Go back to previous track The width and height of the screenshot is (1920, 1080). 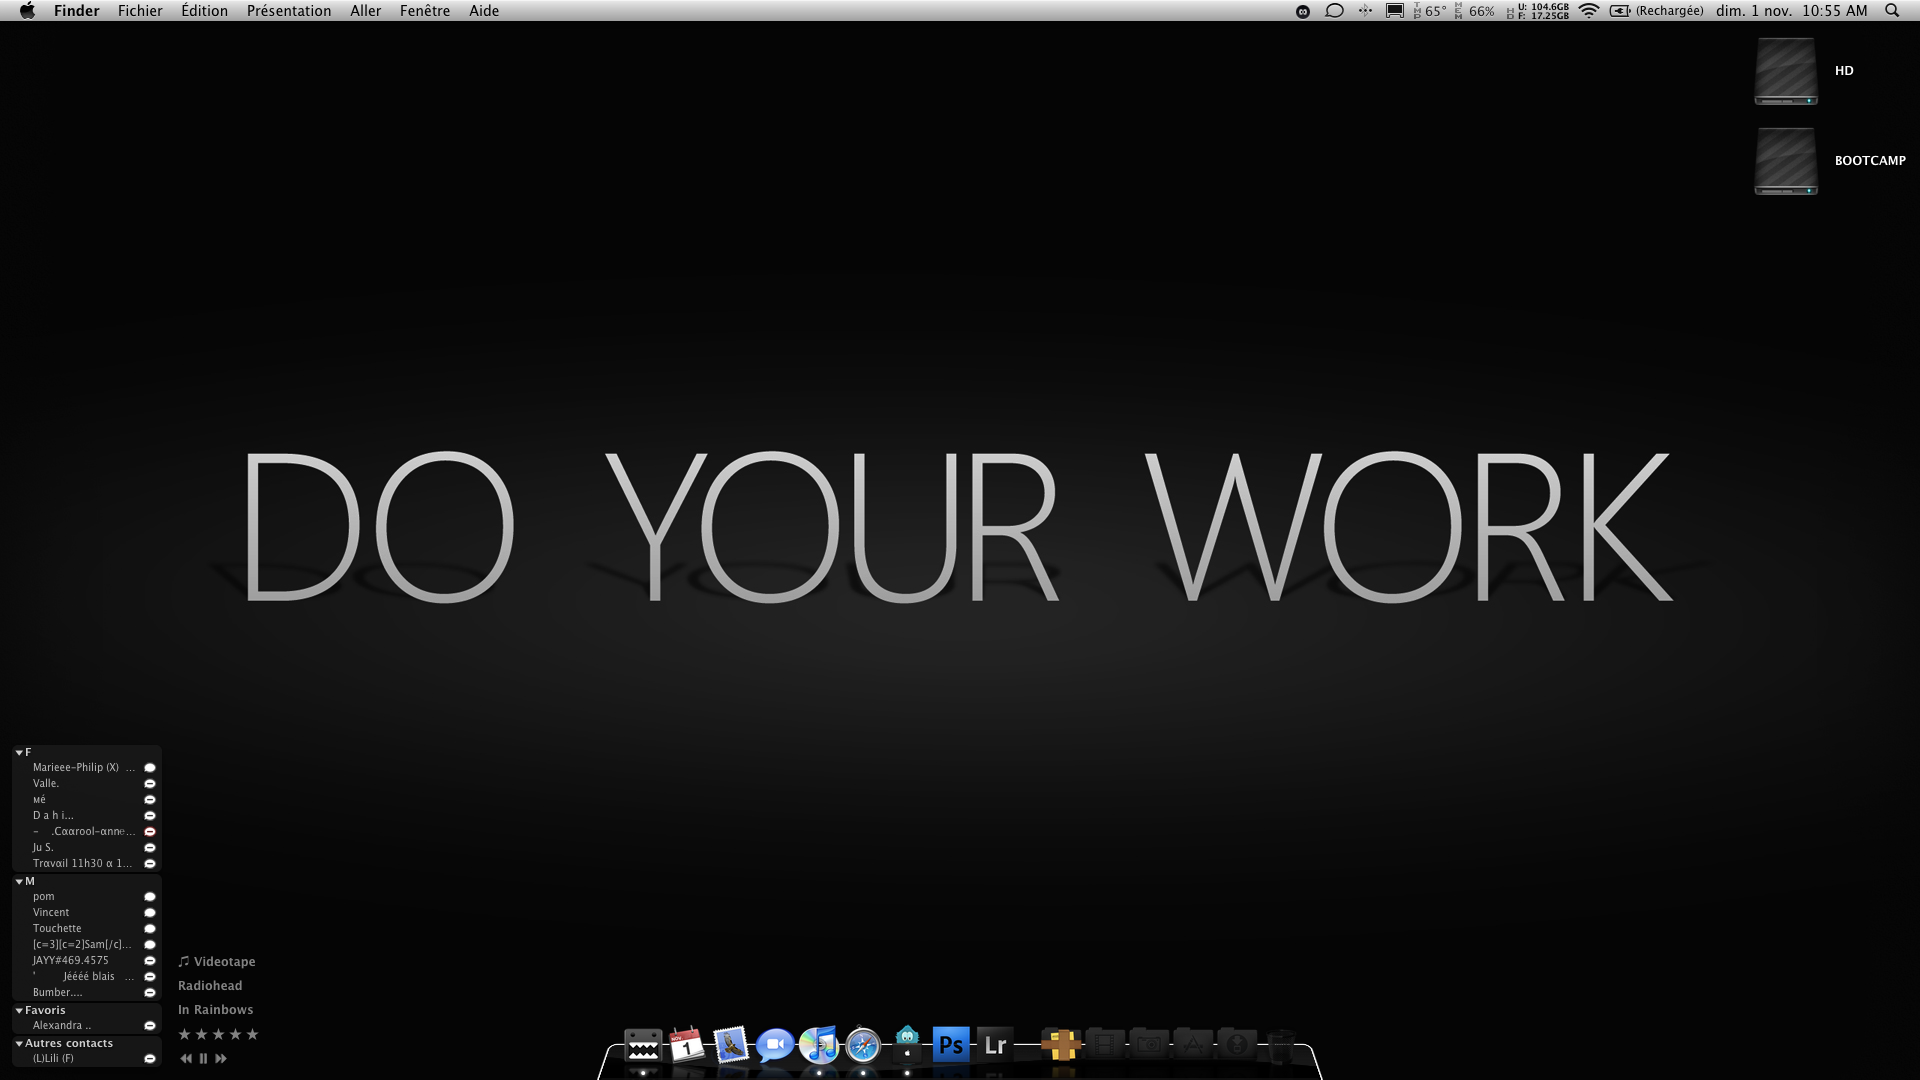pyautogui.click(x=186, y=1058)
